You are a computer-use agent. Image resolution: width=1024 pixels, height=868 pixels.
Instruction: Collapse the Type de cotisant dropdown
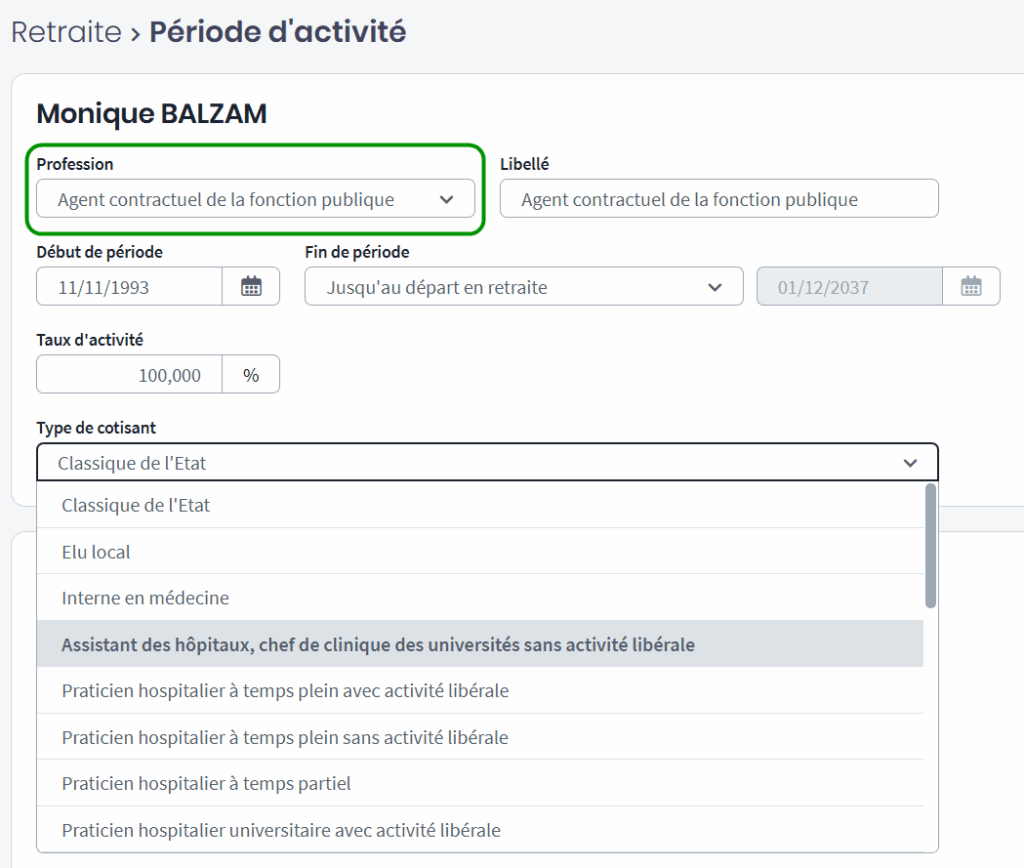tap(909, 463)
